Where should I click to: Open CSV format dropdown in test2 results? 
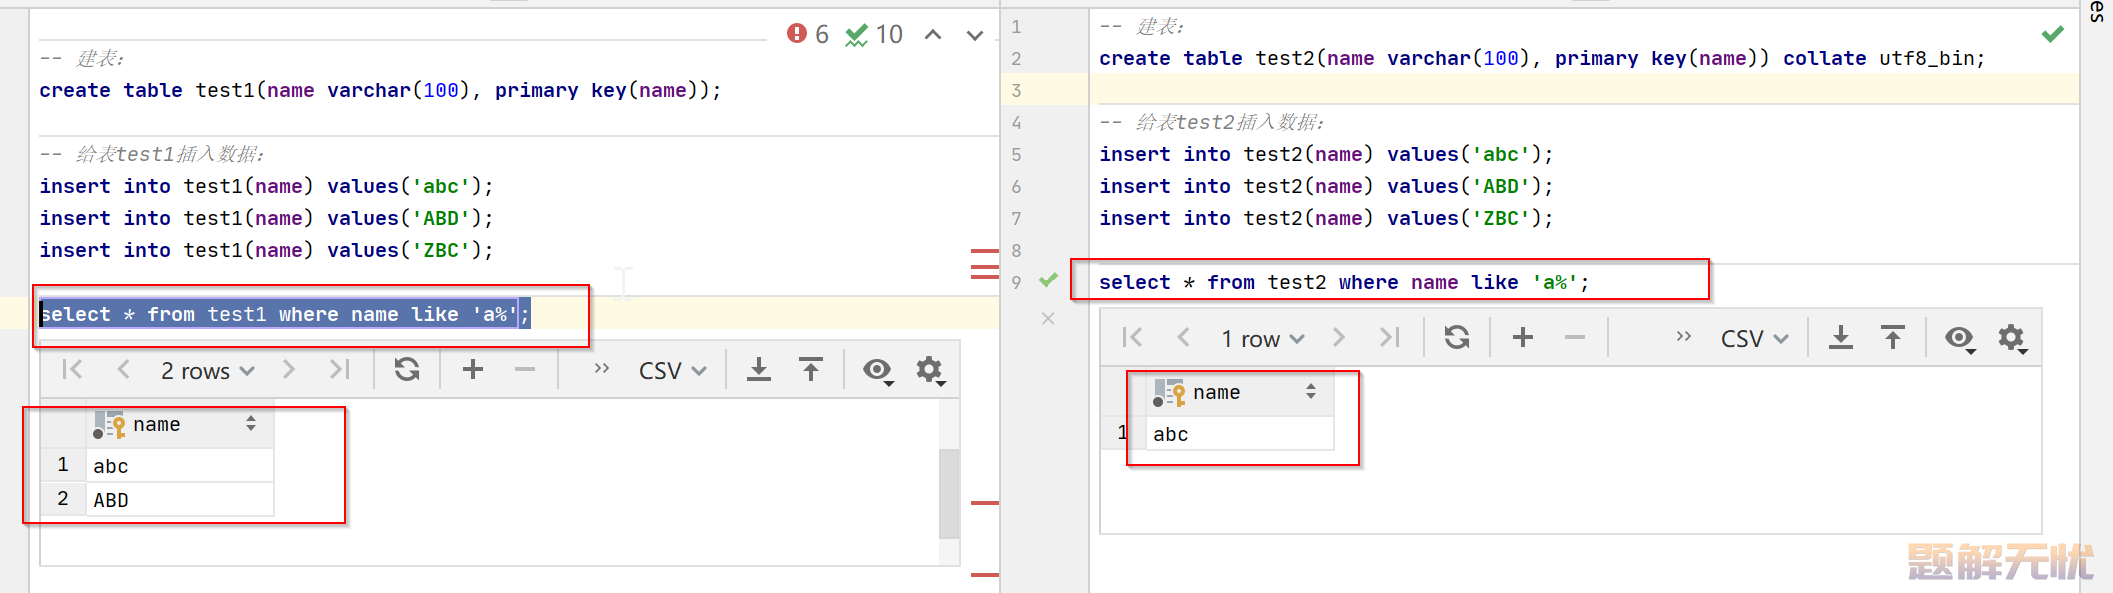[1755, 339]
